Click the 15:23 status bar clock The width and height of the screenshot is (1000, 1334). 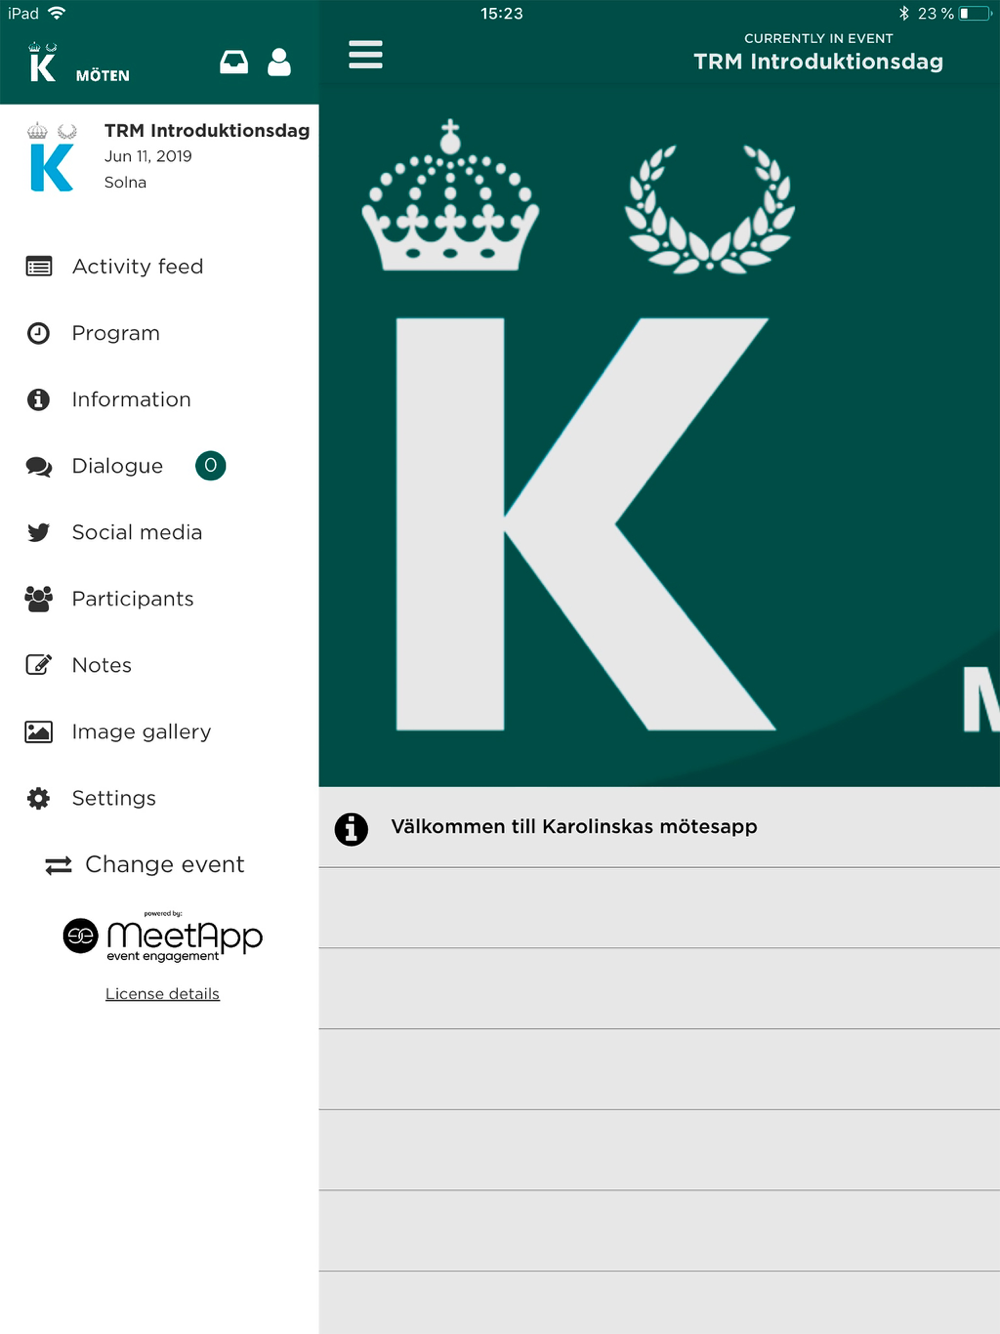(x=502, y=13)
